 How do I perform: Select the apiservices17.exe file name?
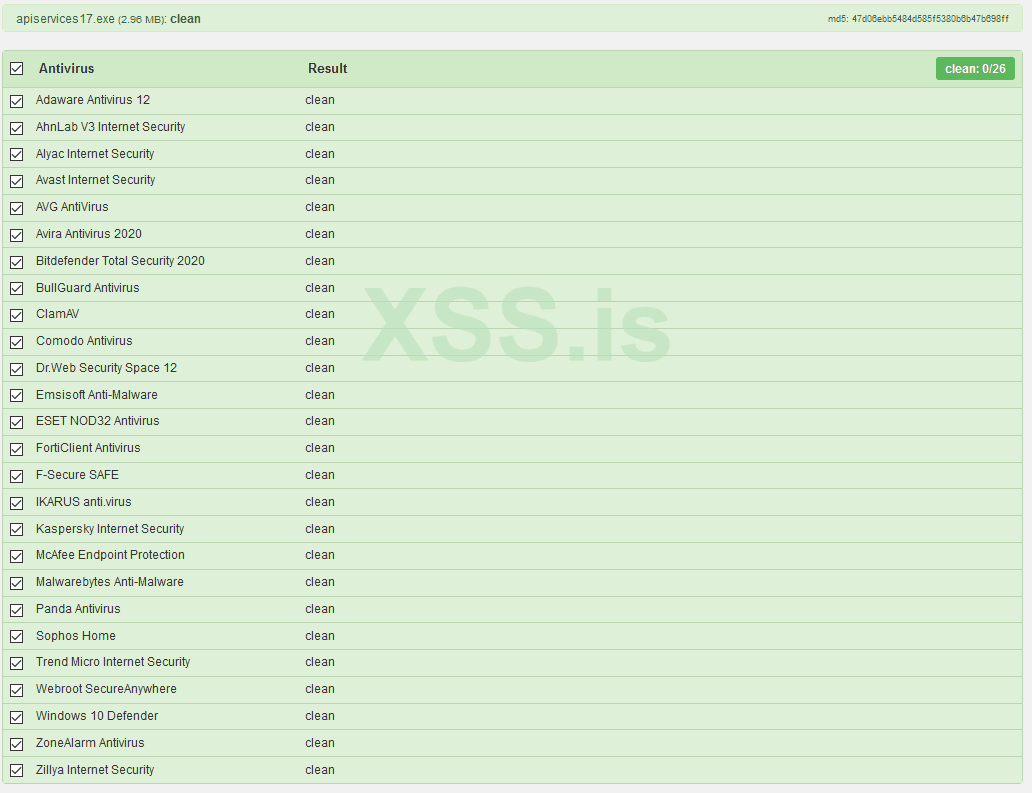click(65, 19)
